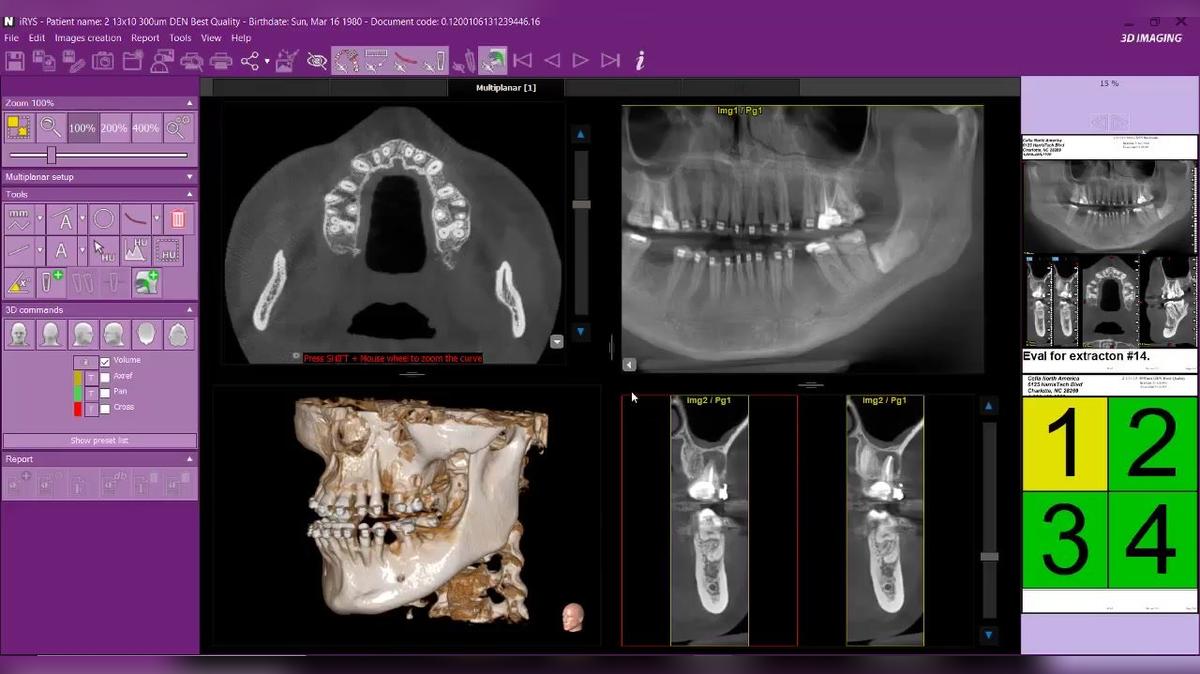Image resolution: width=1200 pixels, height=674 pixels.
Task: Click Show preset list button
Action: pos(100,440)
